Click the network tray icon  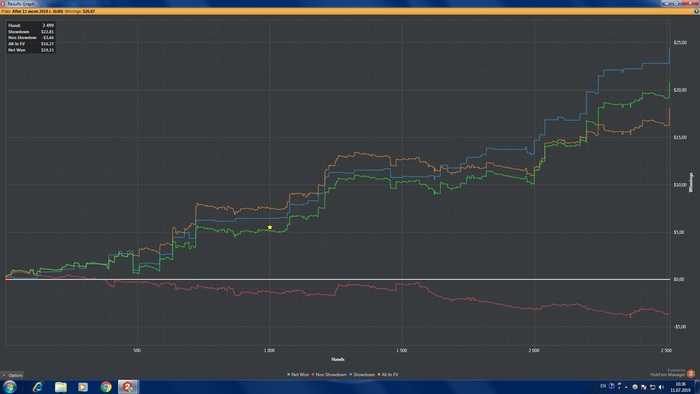pos(652,387)
